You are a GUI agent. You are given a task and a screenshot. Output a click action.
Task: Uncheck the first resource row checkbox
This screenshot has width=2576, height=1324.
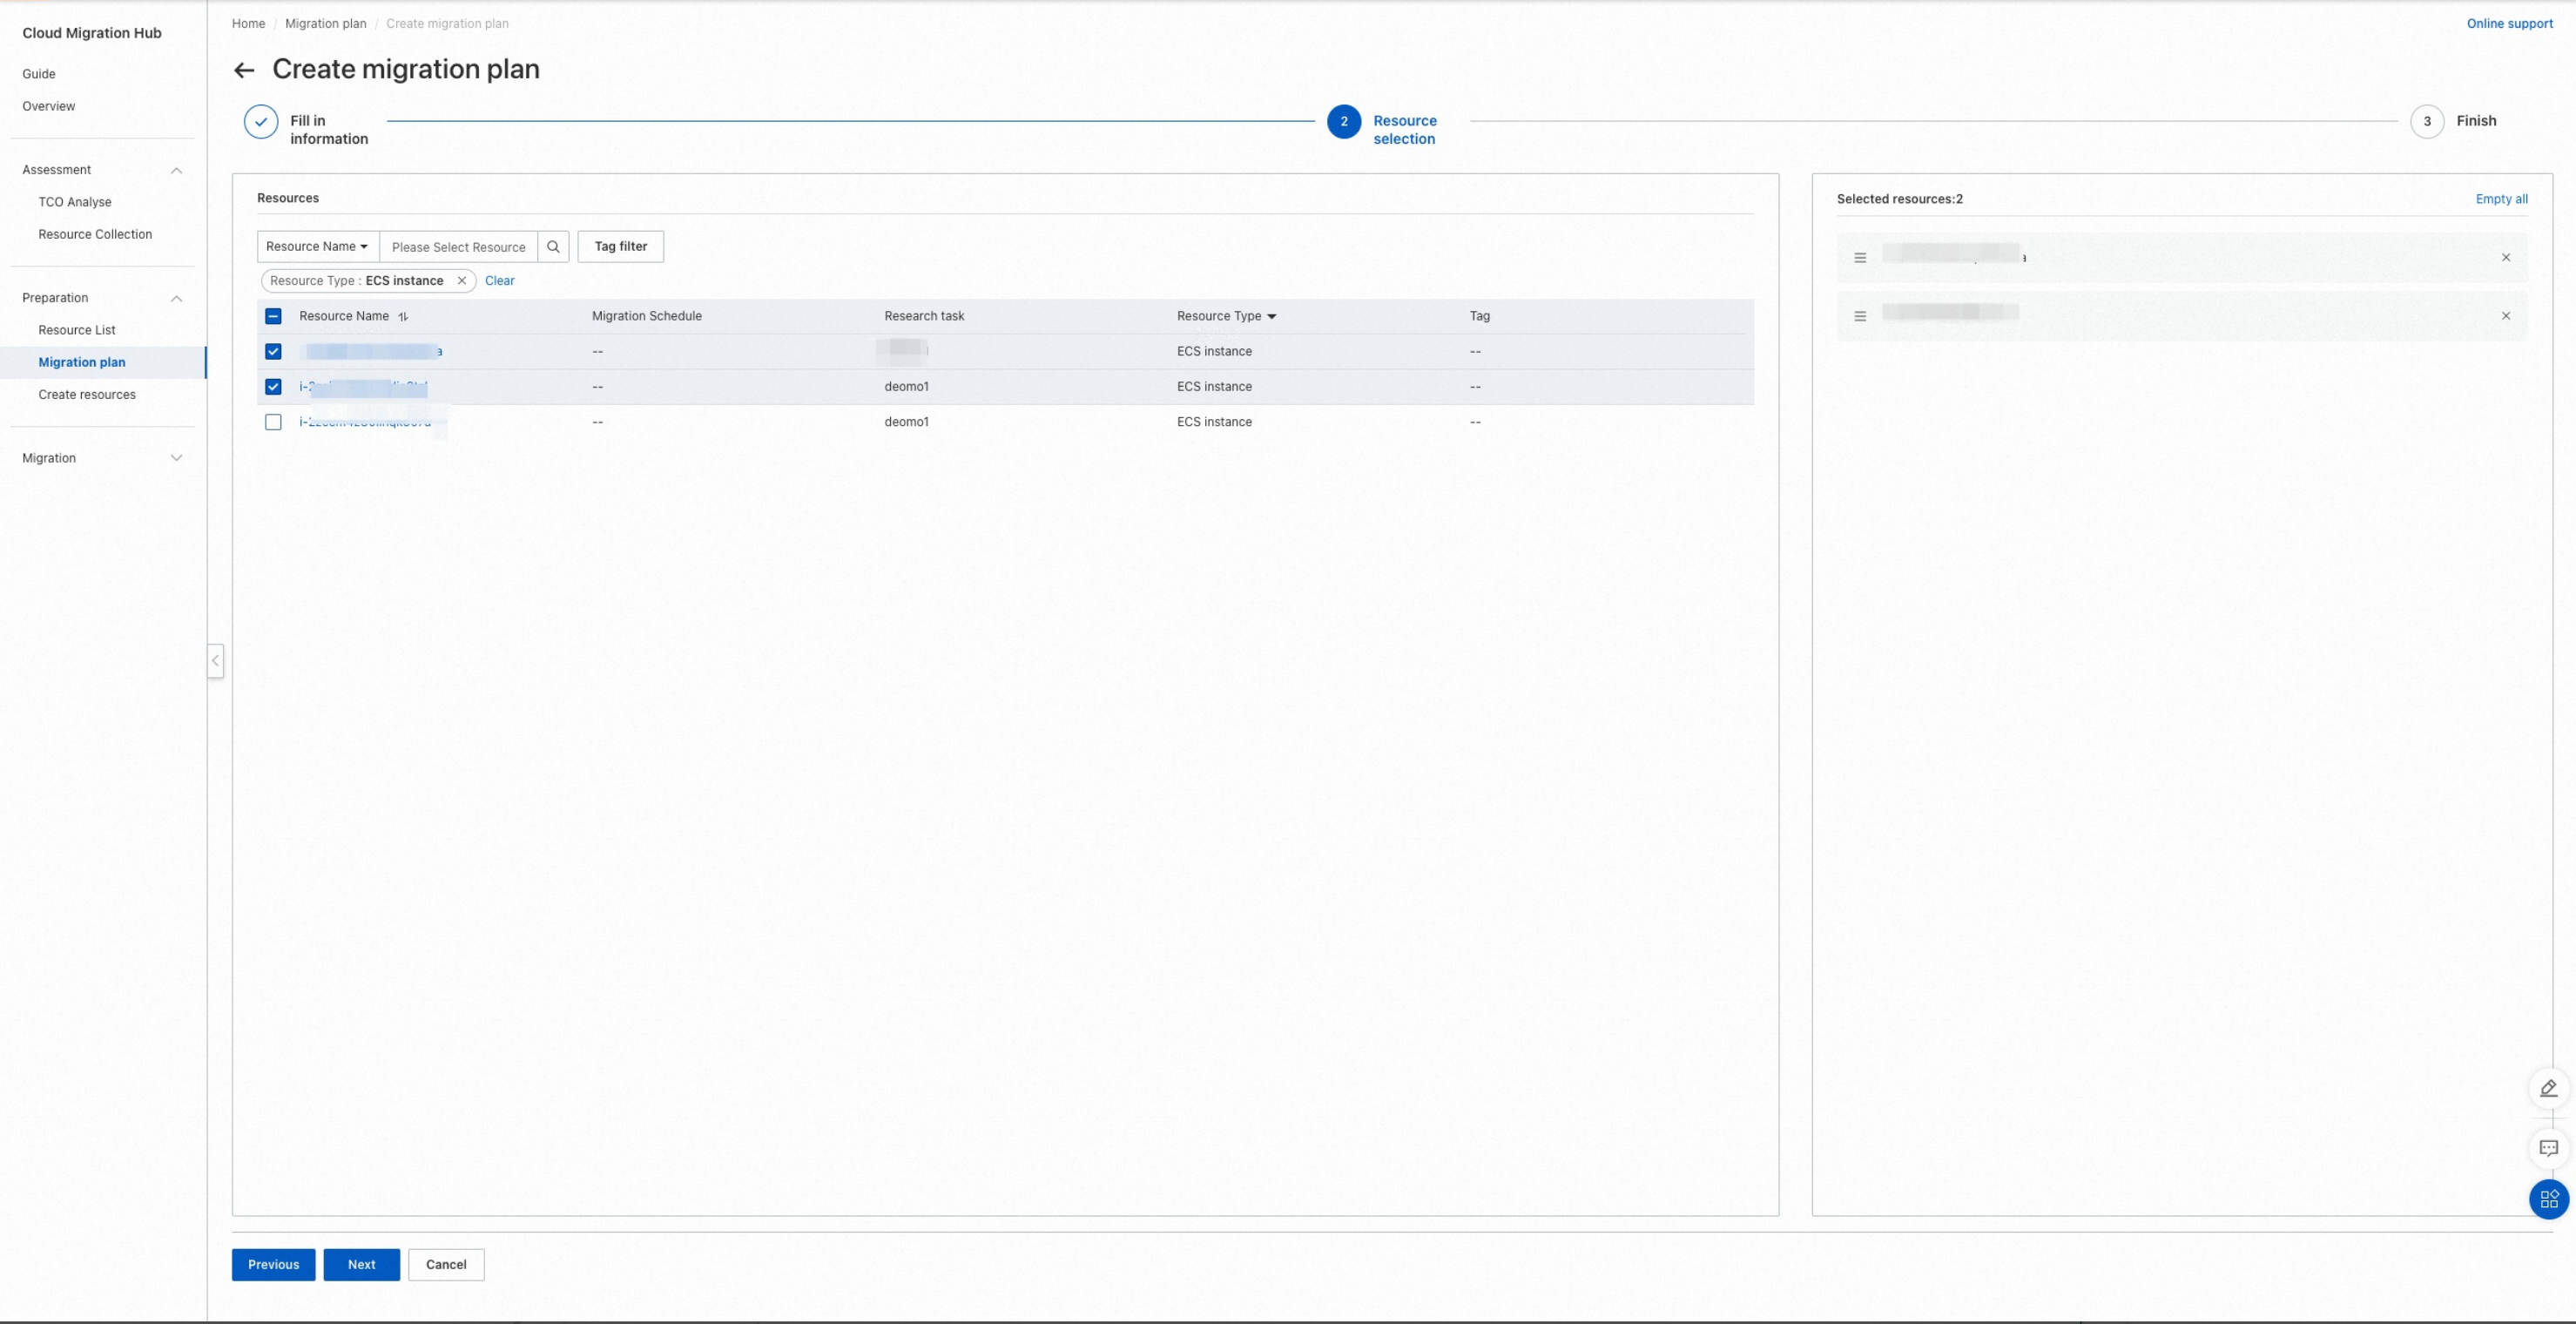pos(273,352)
